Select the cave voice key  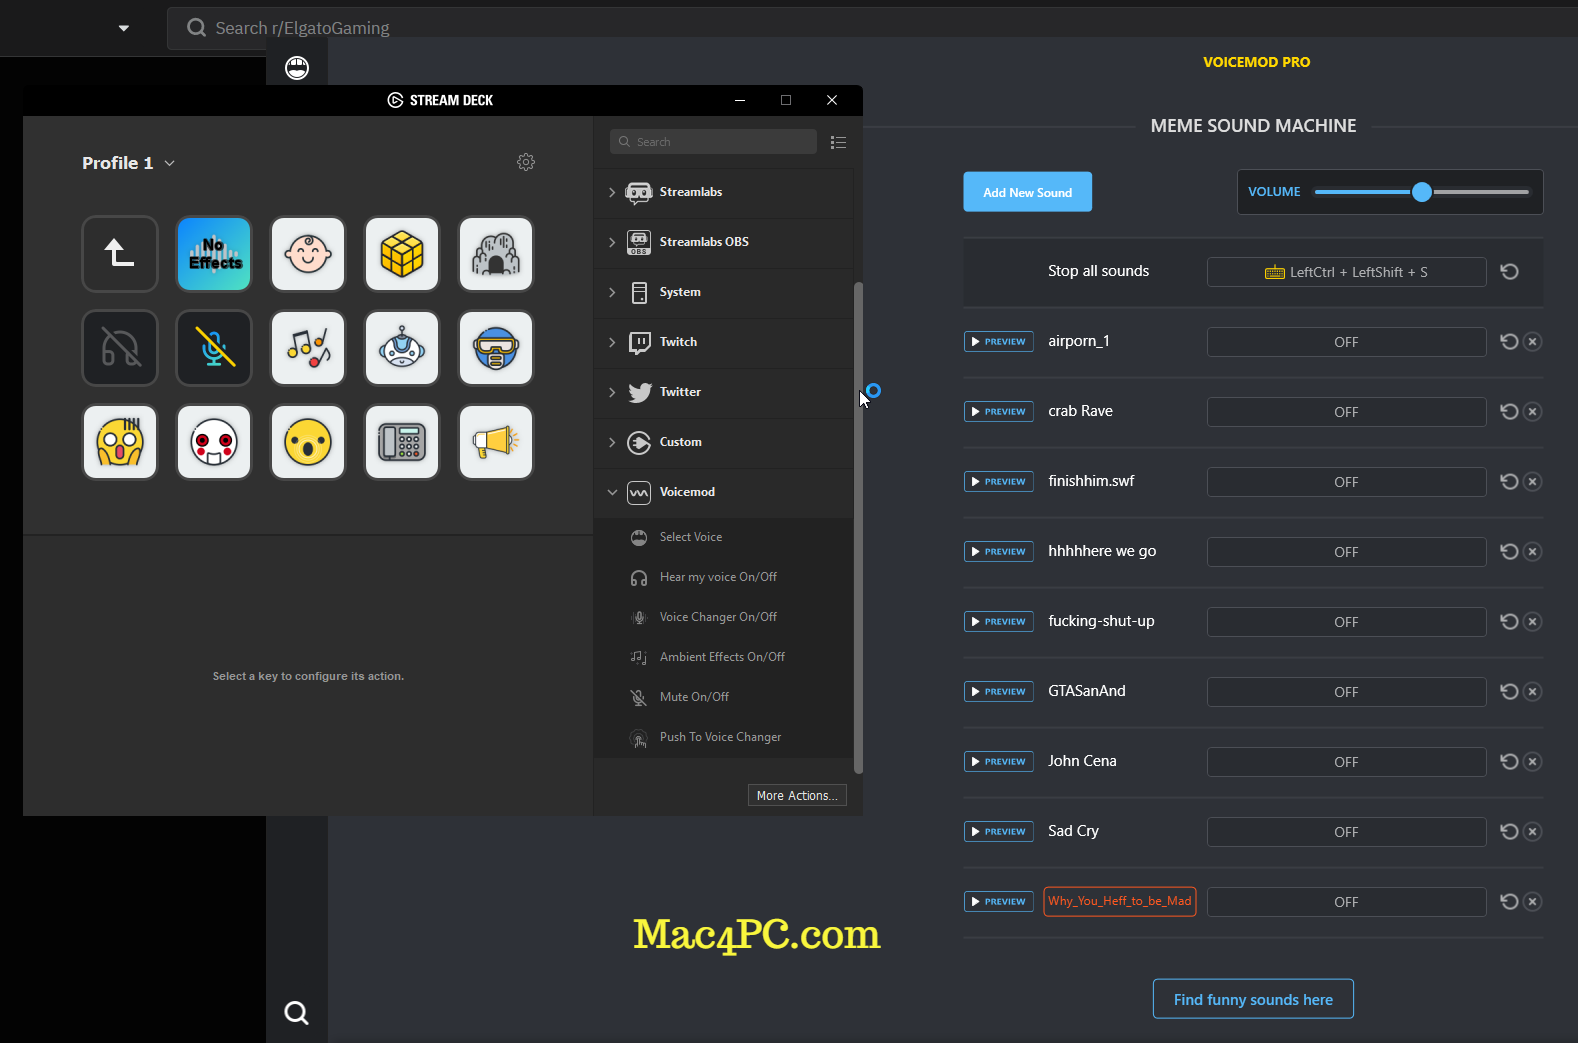pos(496,254)
